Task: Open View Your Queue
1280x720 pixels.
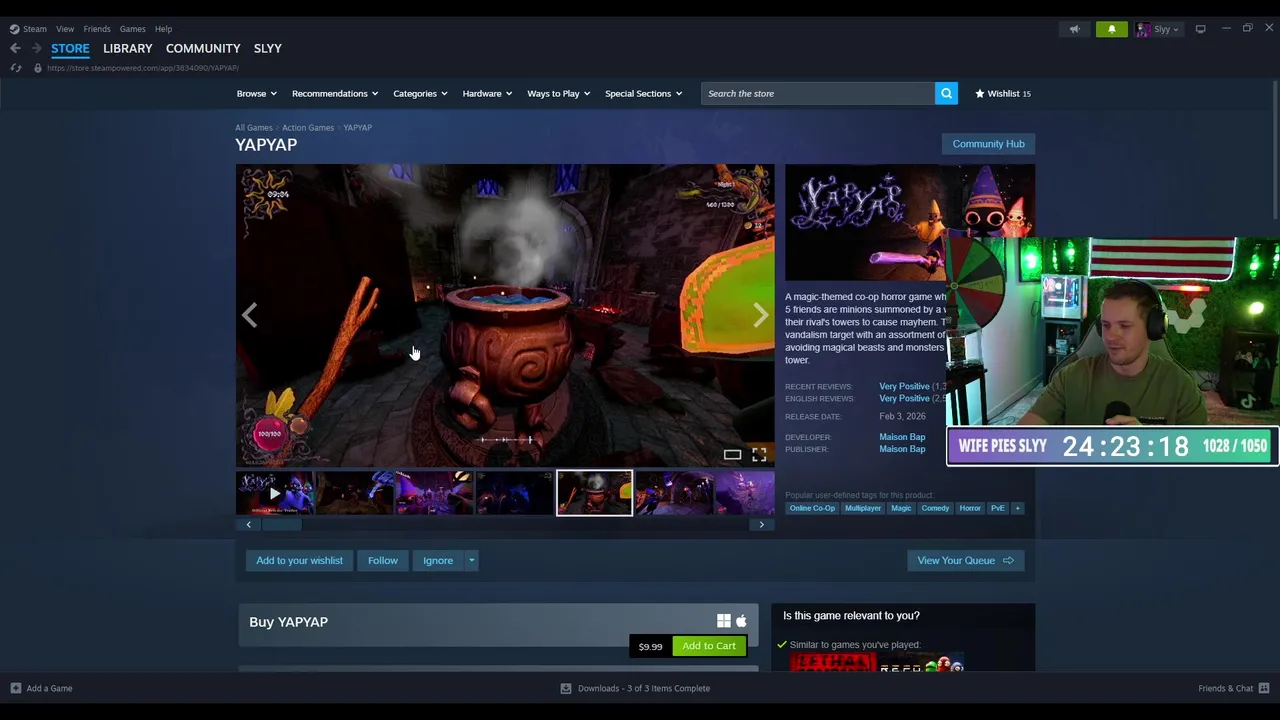Action: click(x=965, y=560)
